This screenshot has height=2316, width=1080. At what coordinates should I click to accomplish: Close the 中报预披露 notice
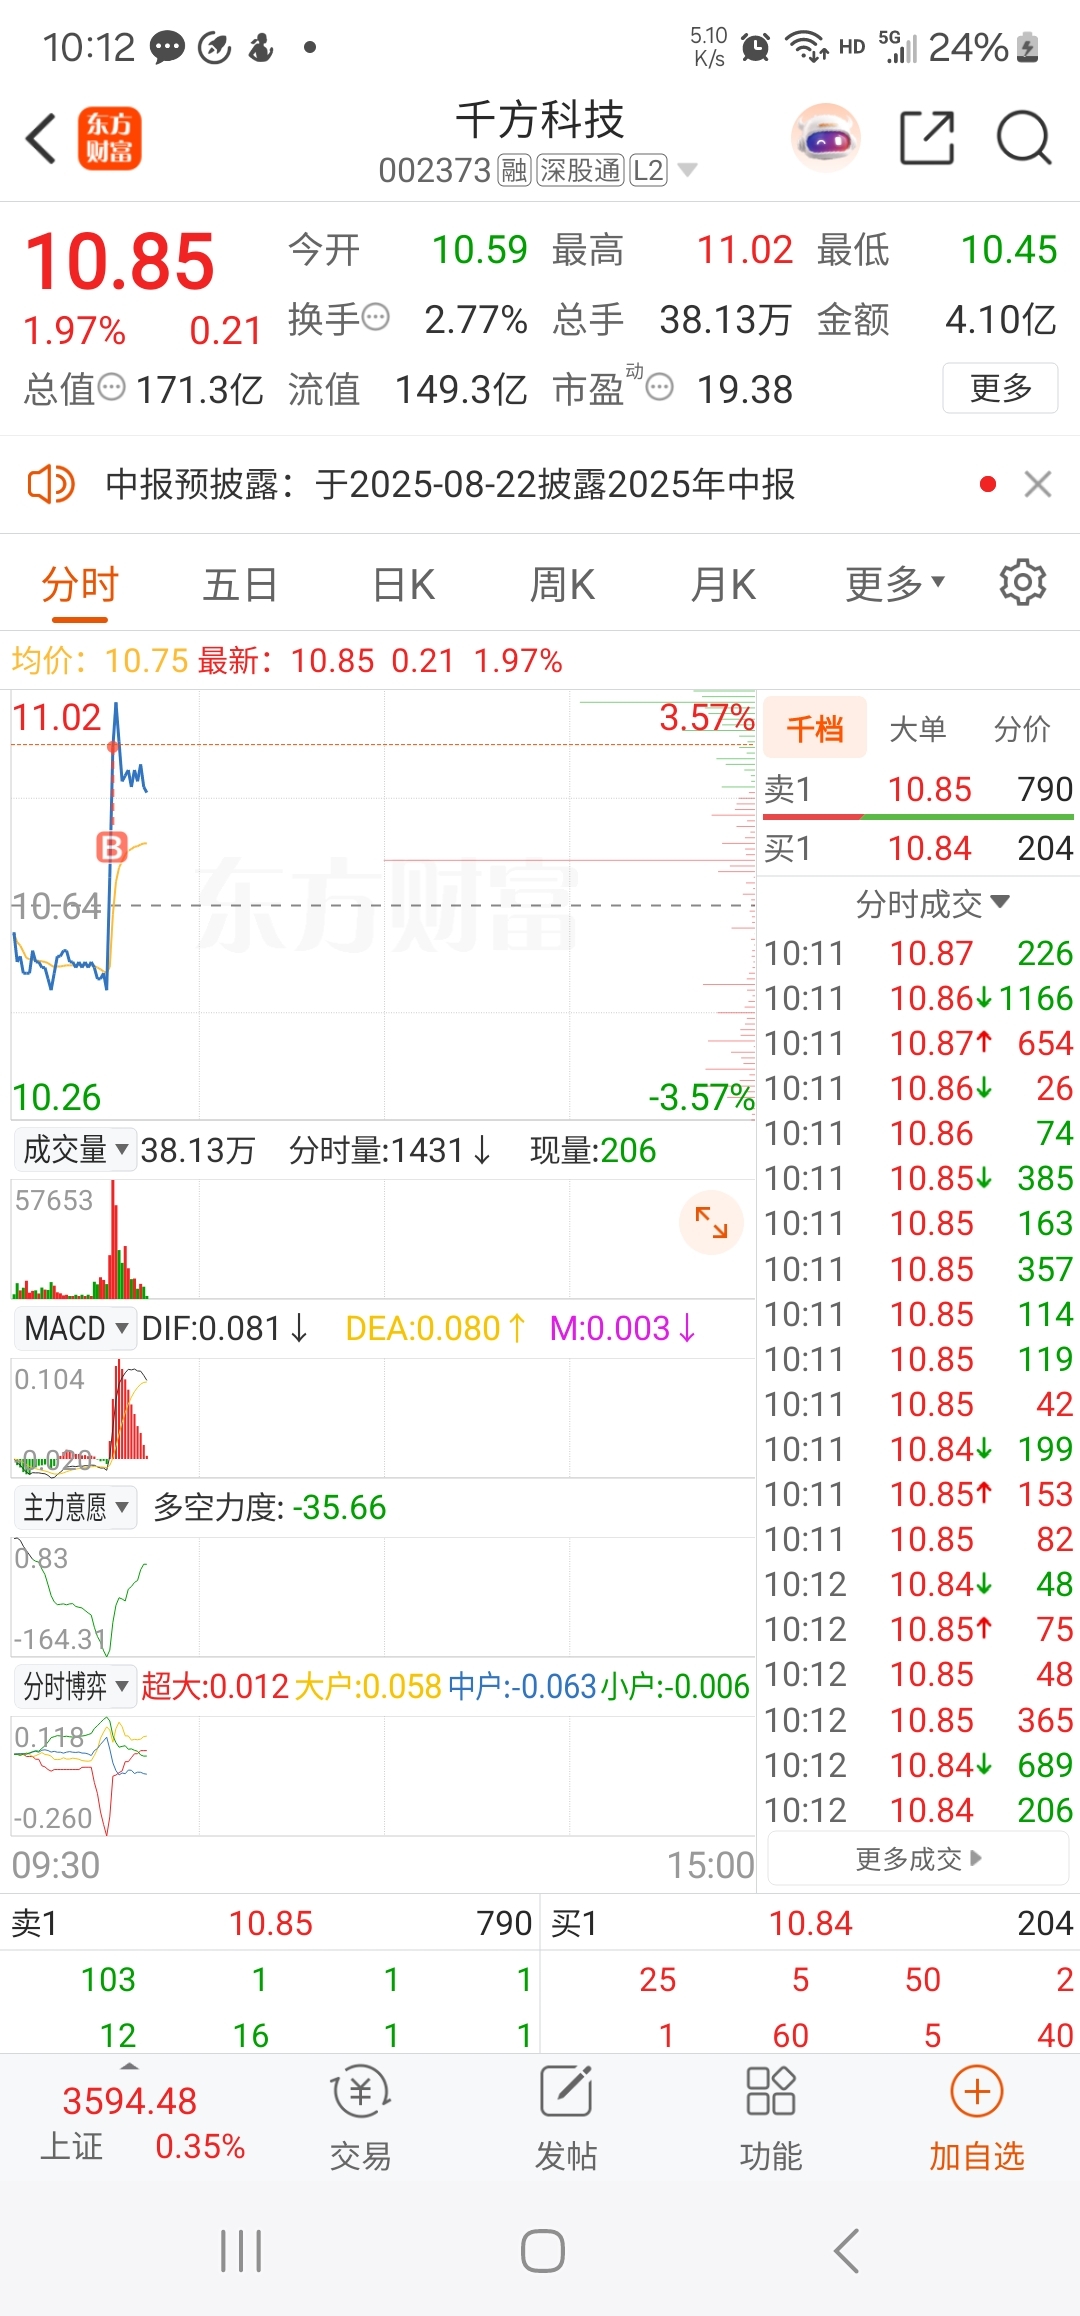1038,485
